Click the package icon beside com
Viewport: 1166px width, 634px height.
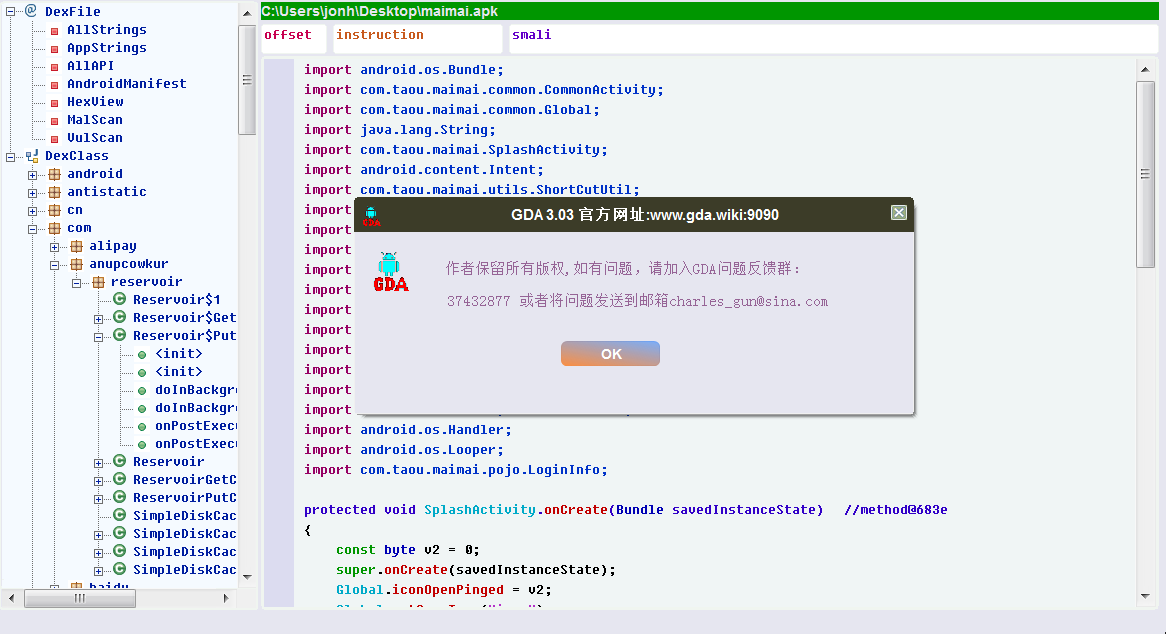pyautogui.click(x=55, y=227)
